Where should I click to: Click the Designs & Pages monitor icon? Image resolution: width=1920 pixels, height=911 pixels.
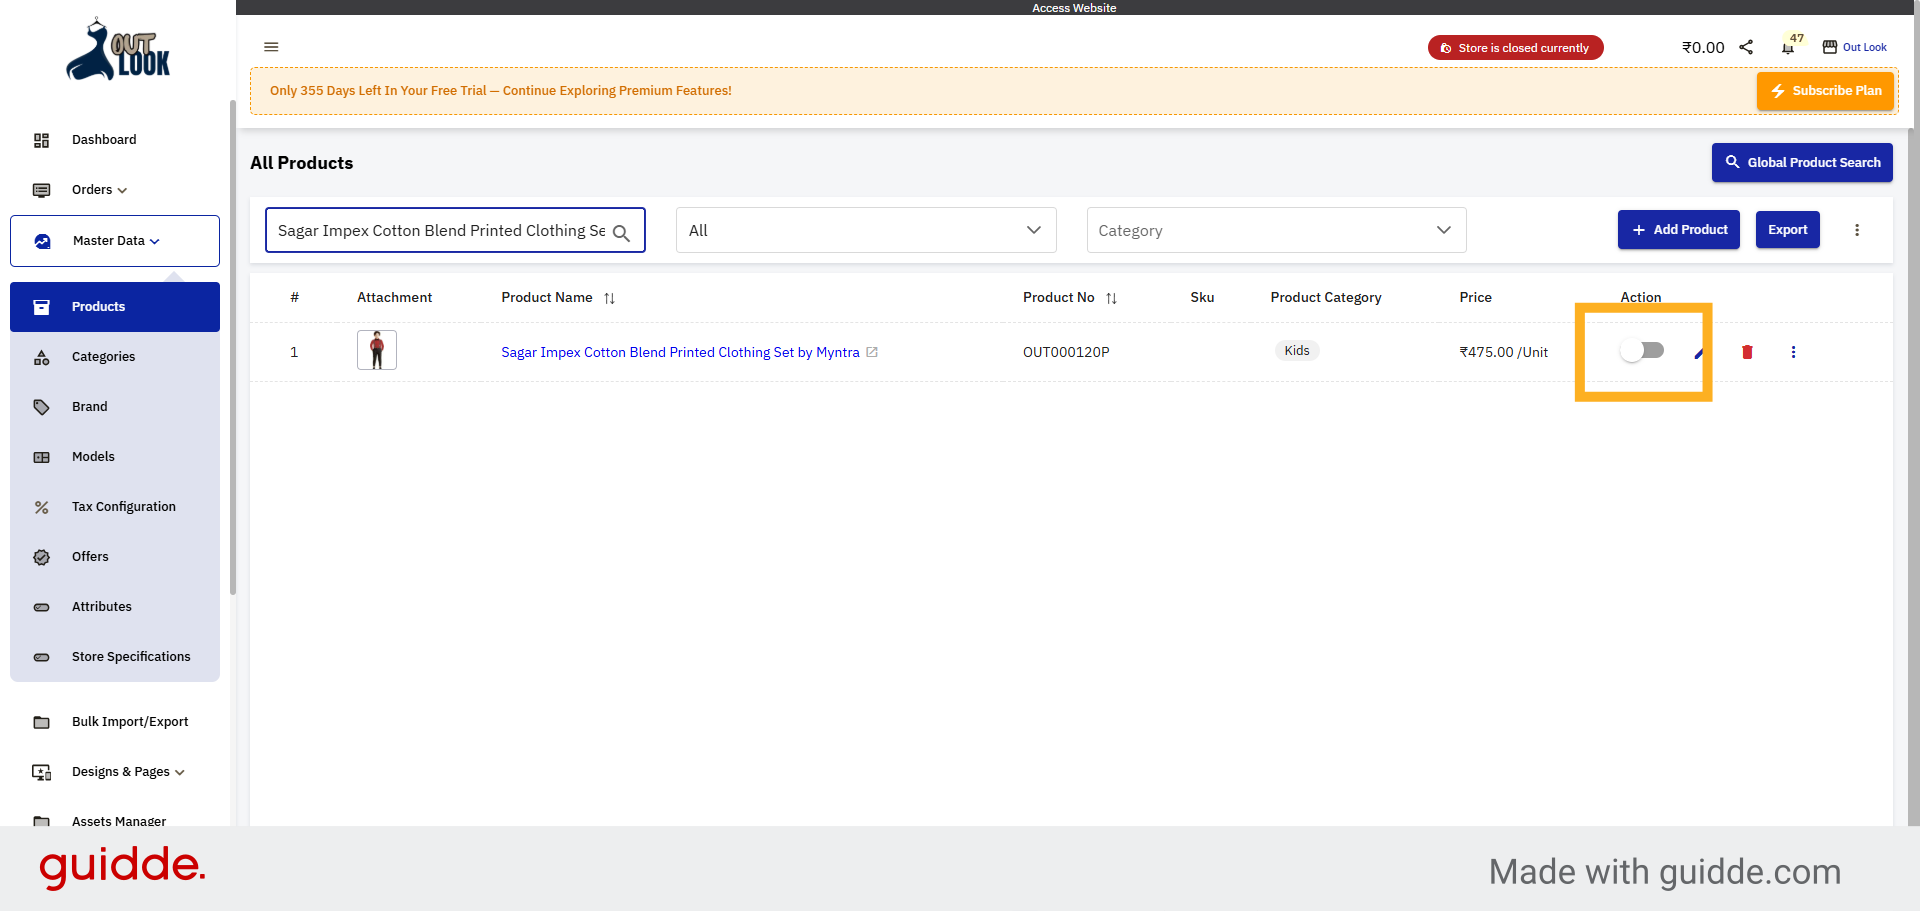coord(41,772)
